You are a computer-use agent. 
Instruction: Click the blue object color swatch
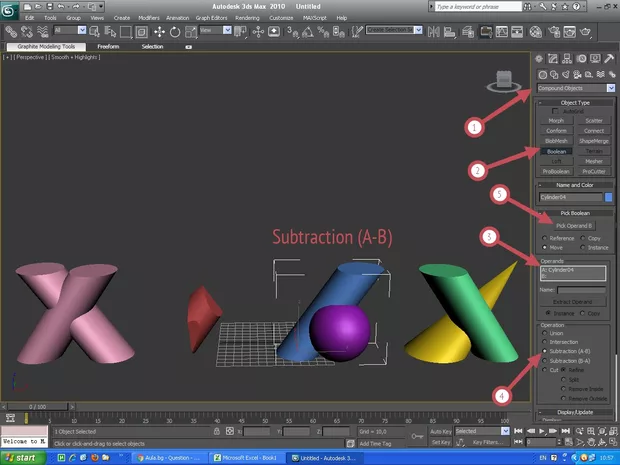[x=608, y=197]
